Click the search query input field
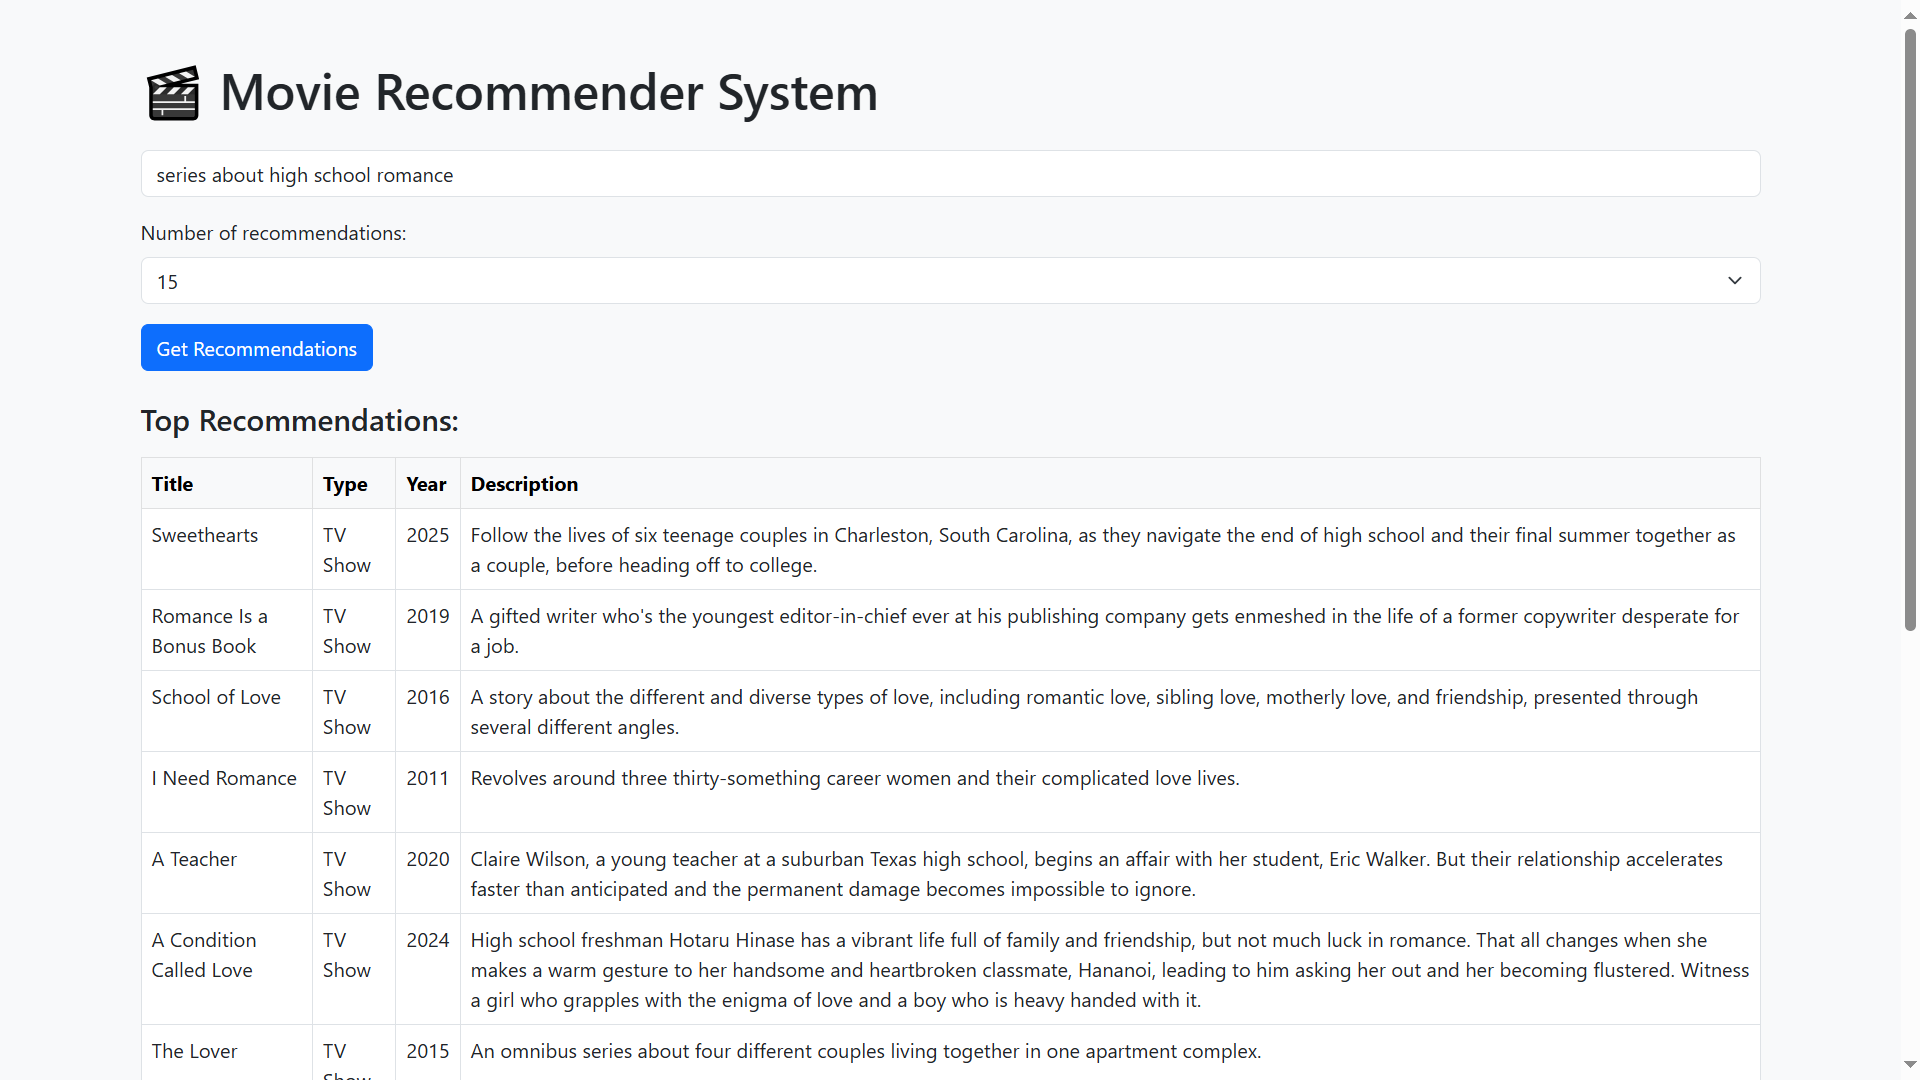The width and height of the screenshot is (1920, 1080). [949, 174]
